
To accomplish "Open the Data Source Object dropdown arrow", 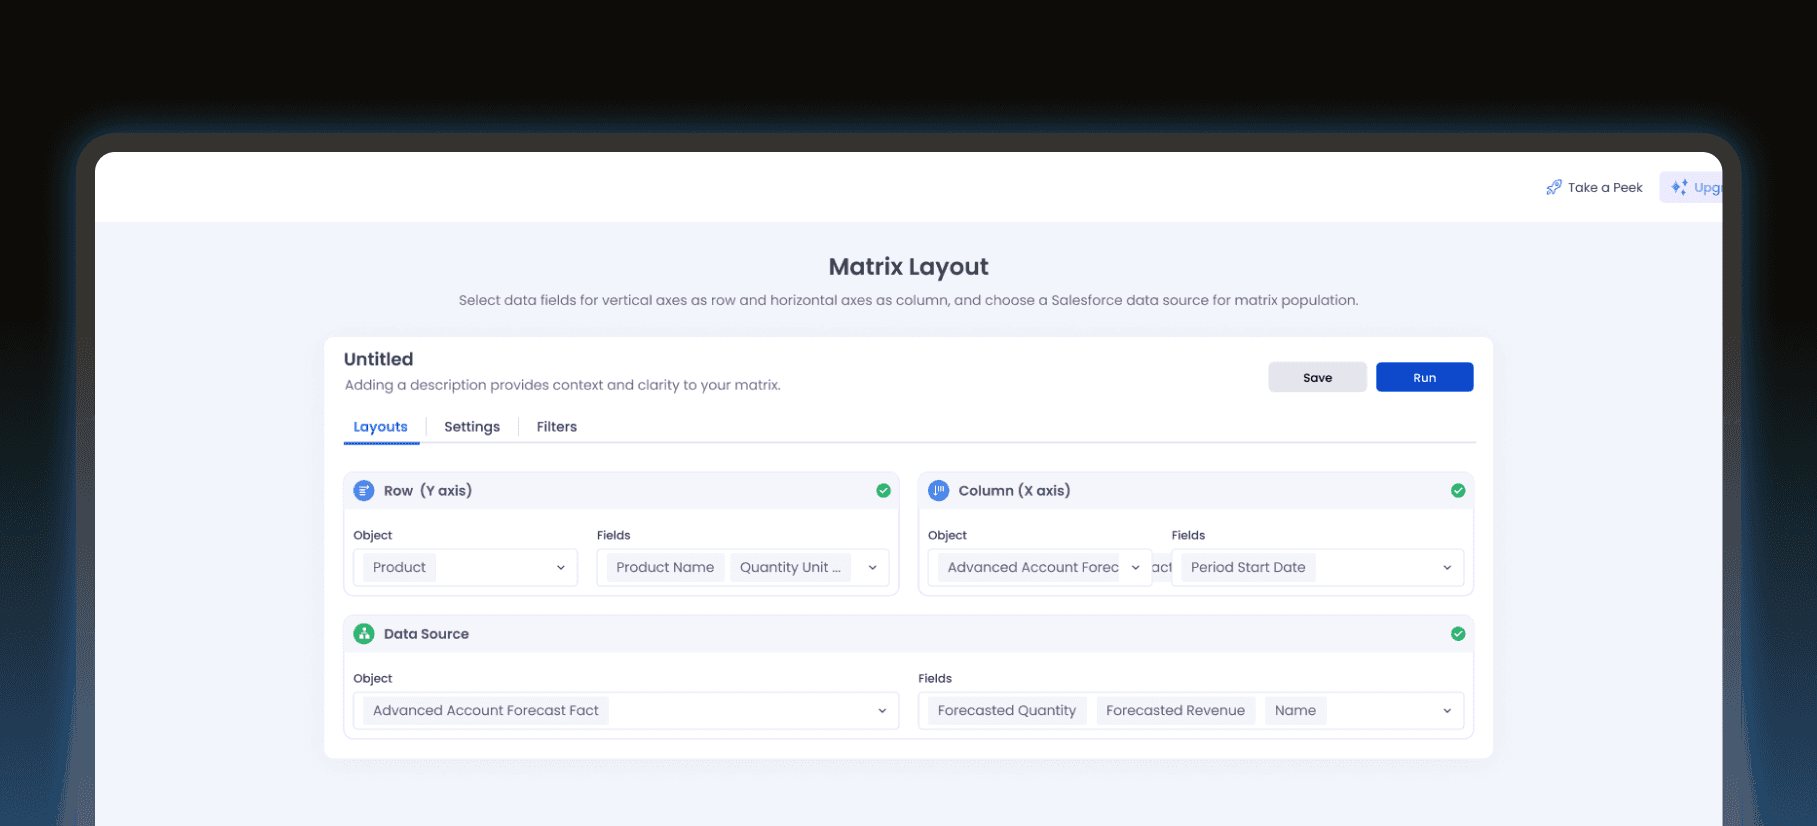I will pos(882,711).
